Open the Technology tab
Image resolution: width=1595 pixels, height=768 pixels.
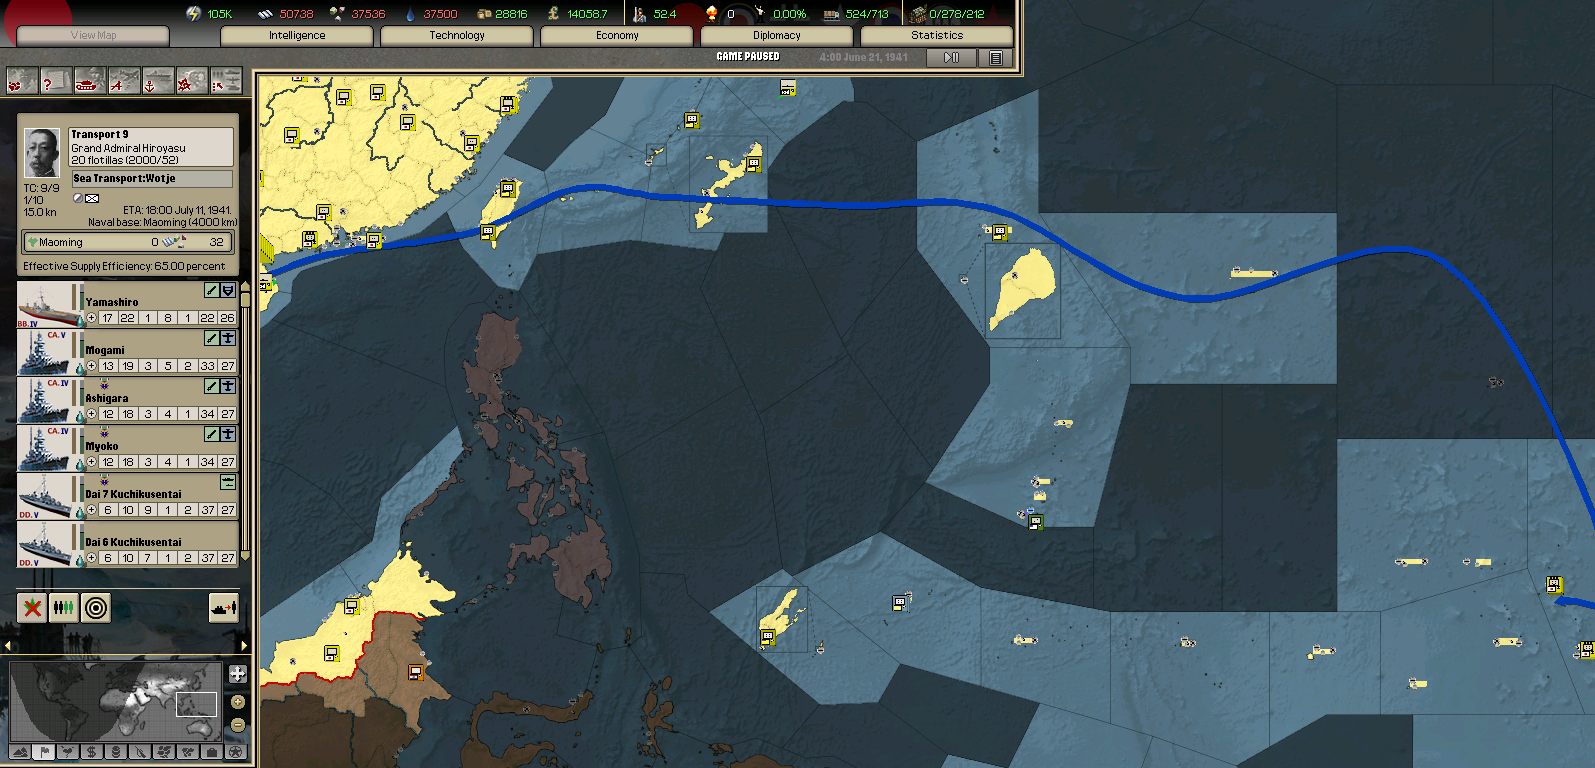[x=456, y=35]
